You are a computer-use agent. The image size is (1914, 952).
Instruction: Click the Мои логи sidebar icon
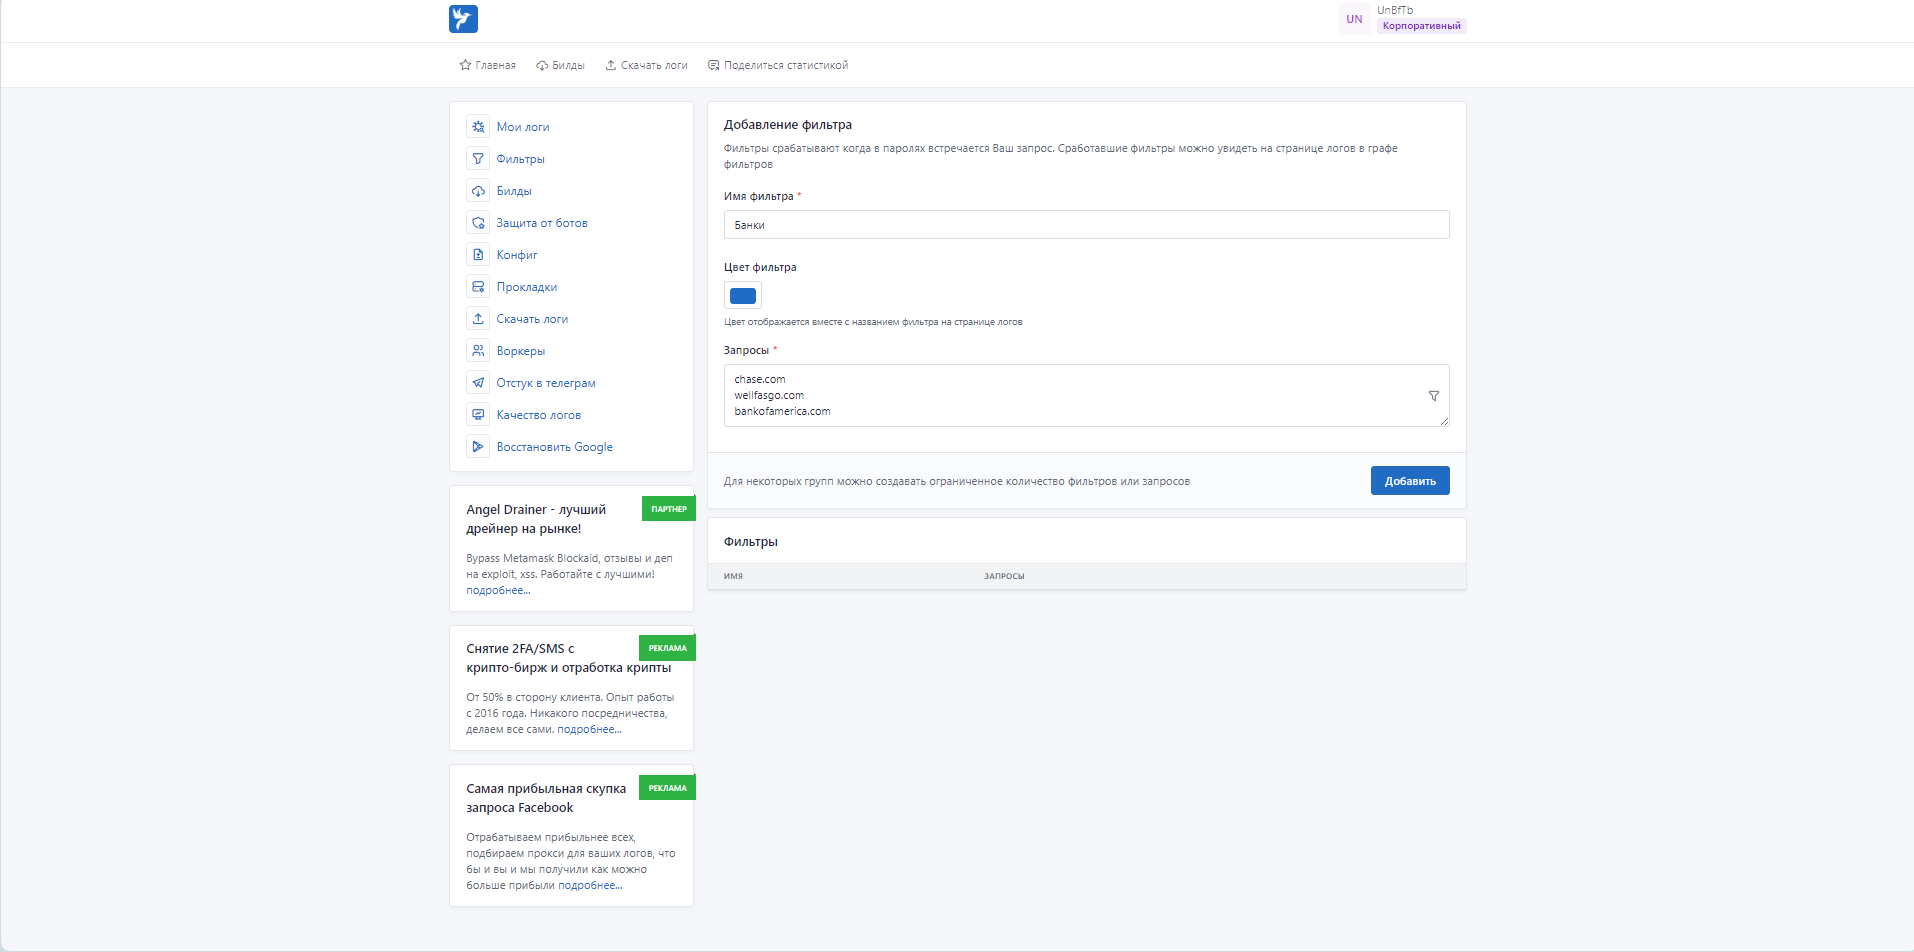point(478,127)
